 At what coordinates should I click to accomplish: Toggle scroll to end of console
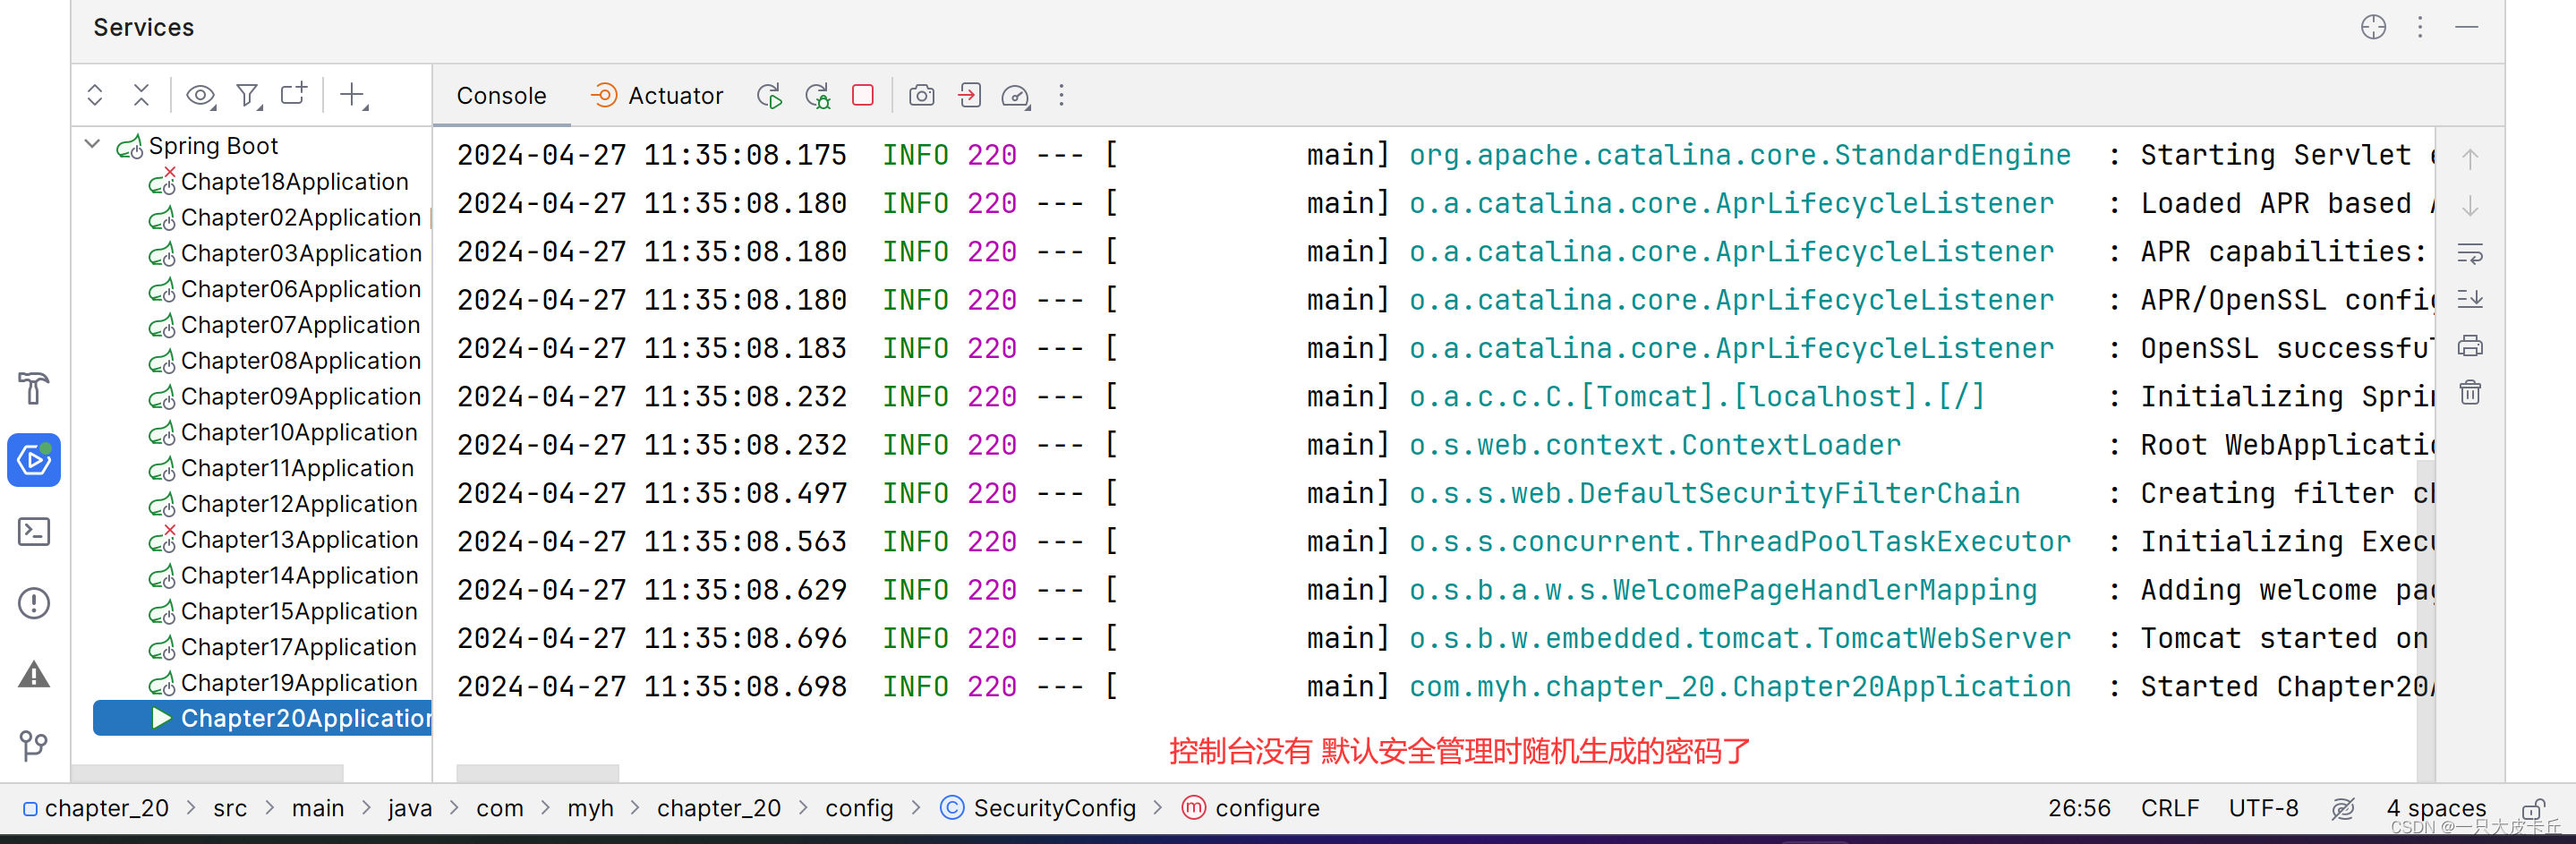coord(2470,299)
